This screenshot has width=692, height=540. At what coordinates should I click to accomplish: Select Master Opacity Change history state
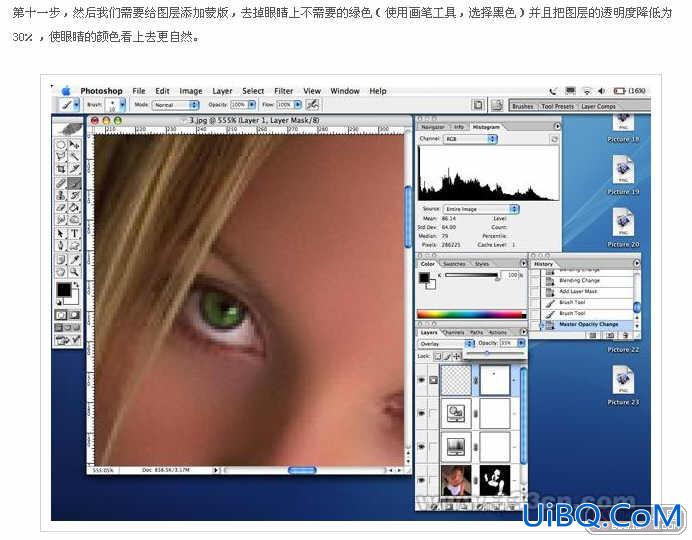(588, 324)
